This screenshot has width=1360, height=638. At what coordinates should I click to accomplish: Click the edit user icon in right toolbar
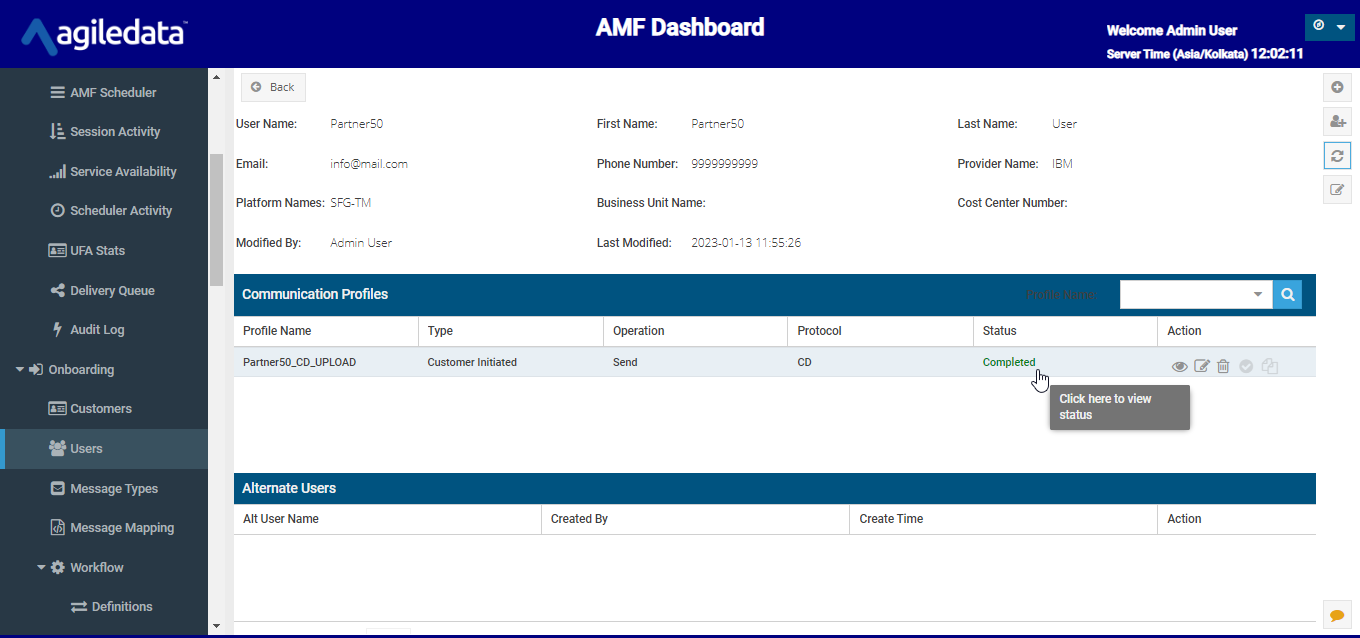pos(1337,189)
